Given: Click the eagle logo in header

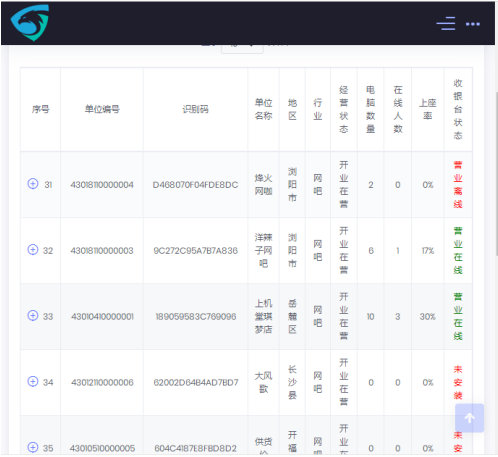Looking at the screenshot, I should pos(30,23).
